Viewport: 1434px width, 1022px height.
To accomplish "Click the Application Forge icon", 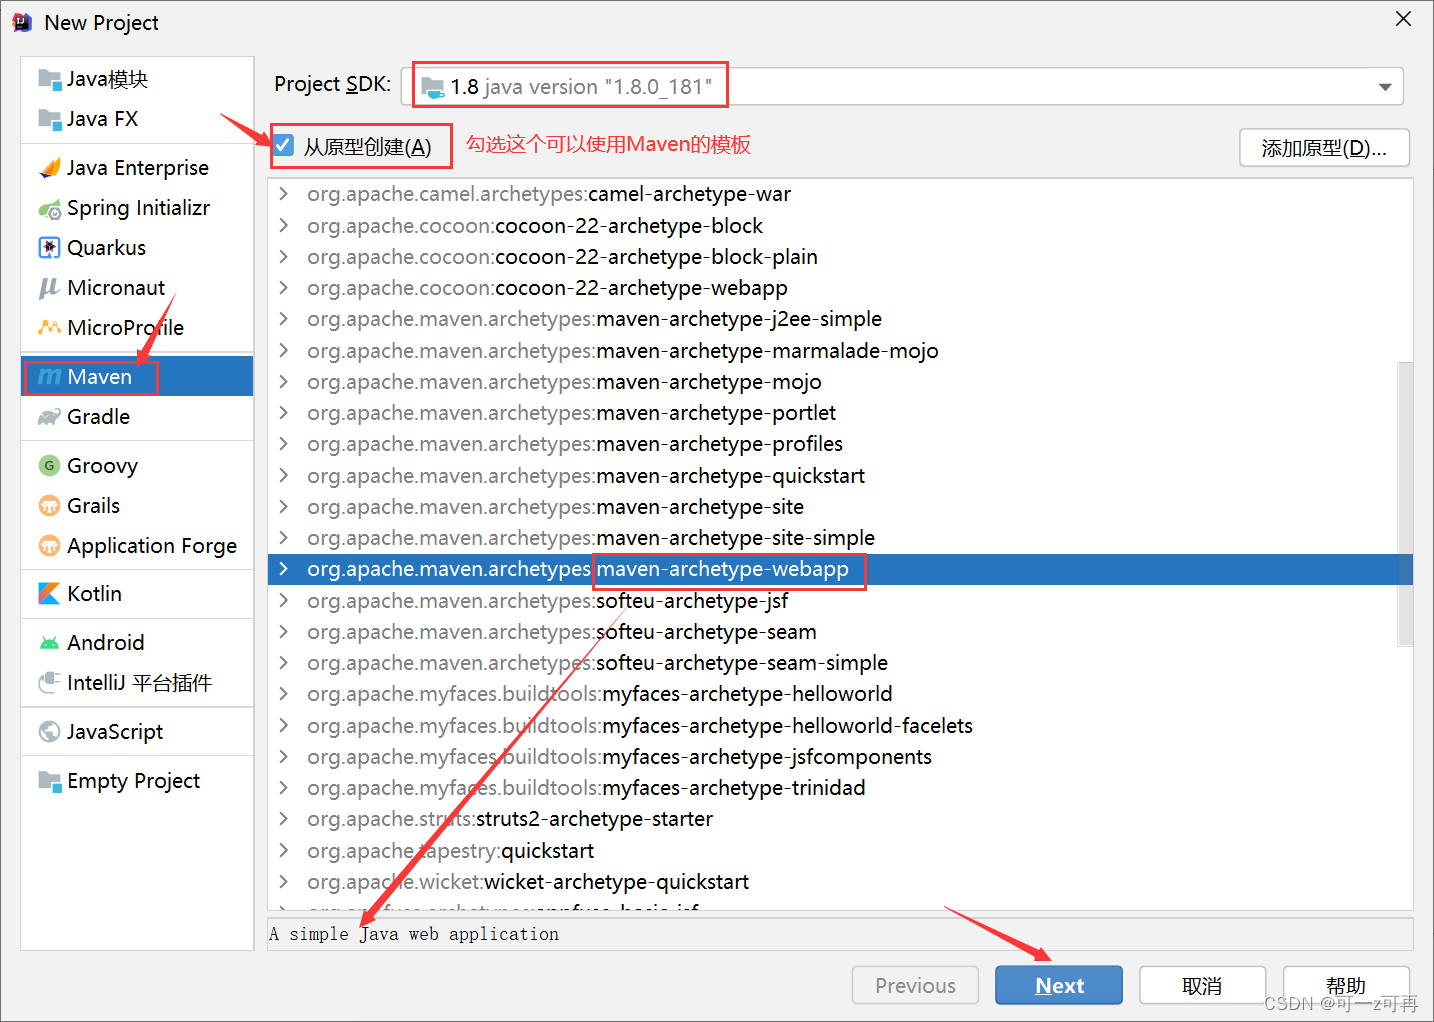I will click(x=49, y=546).
